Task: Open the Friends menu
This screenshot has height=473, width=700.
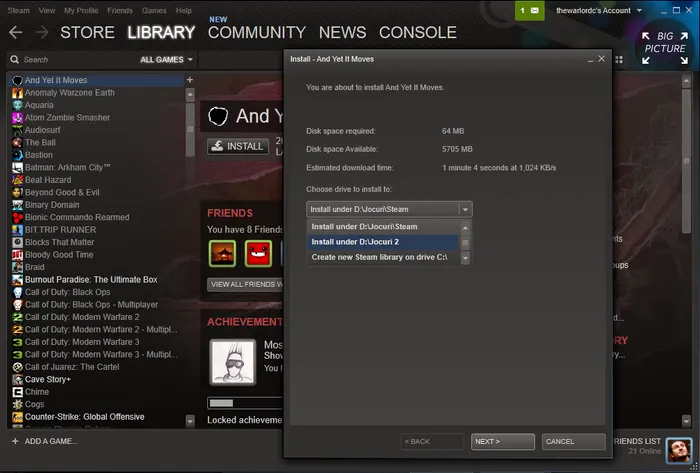Action: pos(120,10)
